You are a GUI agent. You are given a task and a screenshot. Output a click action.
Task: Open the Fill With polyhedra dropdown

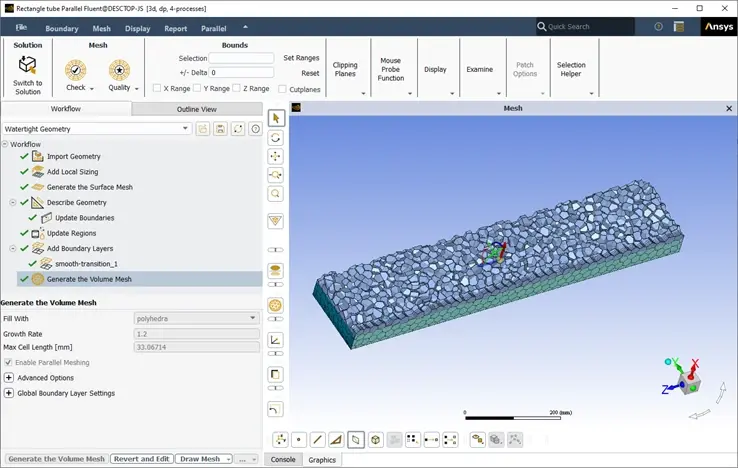pyautogui.click(x=196, y=319)
